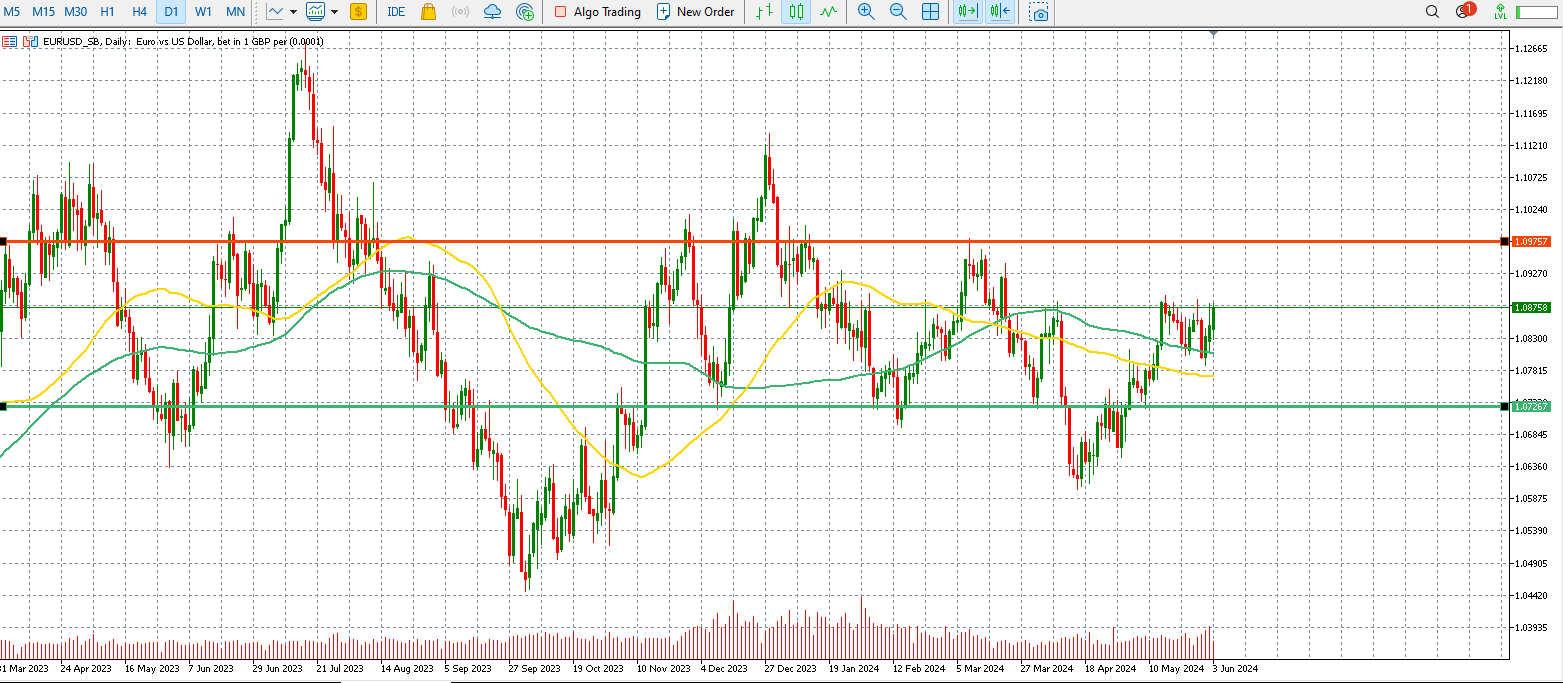Open a New Order
The width and height of the screenshot is (1563, 683).
click(695, 12)
